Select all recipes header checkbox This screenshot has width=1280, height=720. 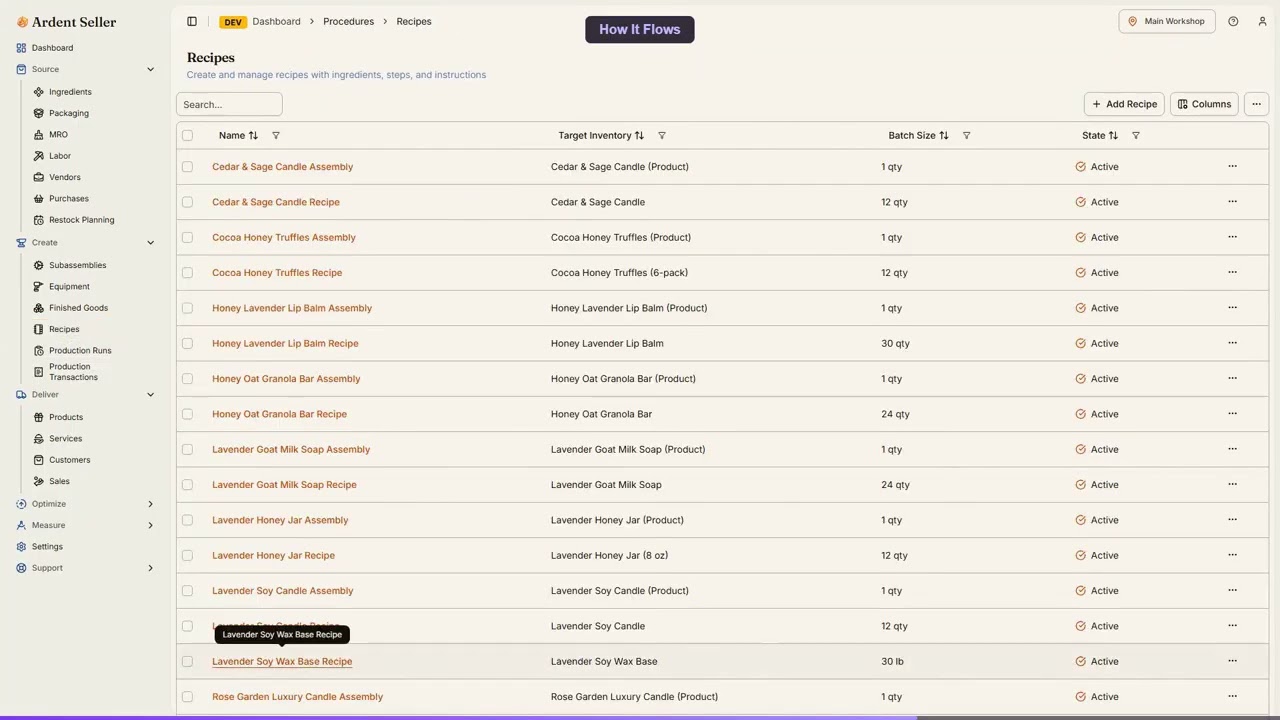pos(187,135)
